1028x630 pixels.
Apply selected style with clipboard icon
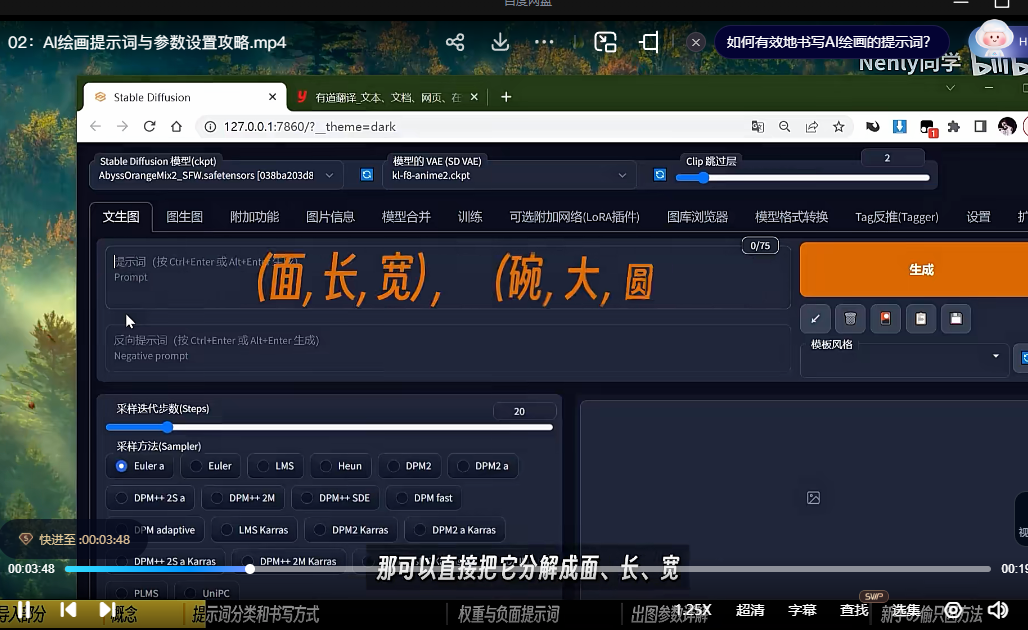coord(921,319)
